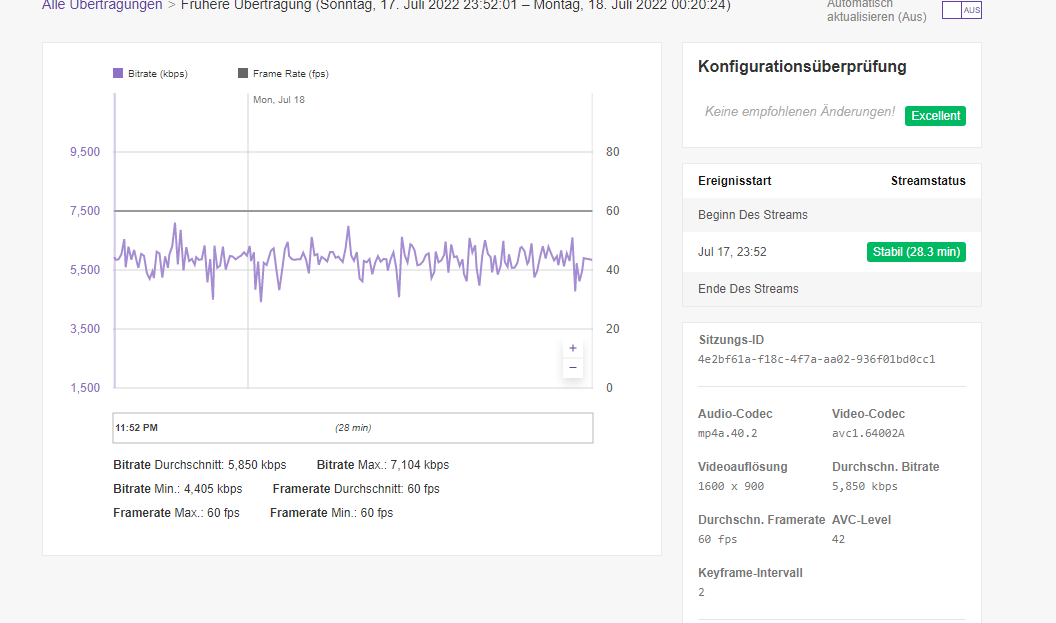Toggle the automatic refresh switch (AUS)

[961, 10]
